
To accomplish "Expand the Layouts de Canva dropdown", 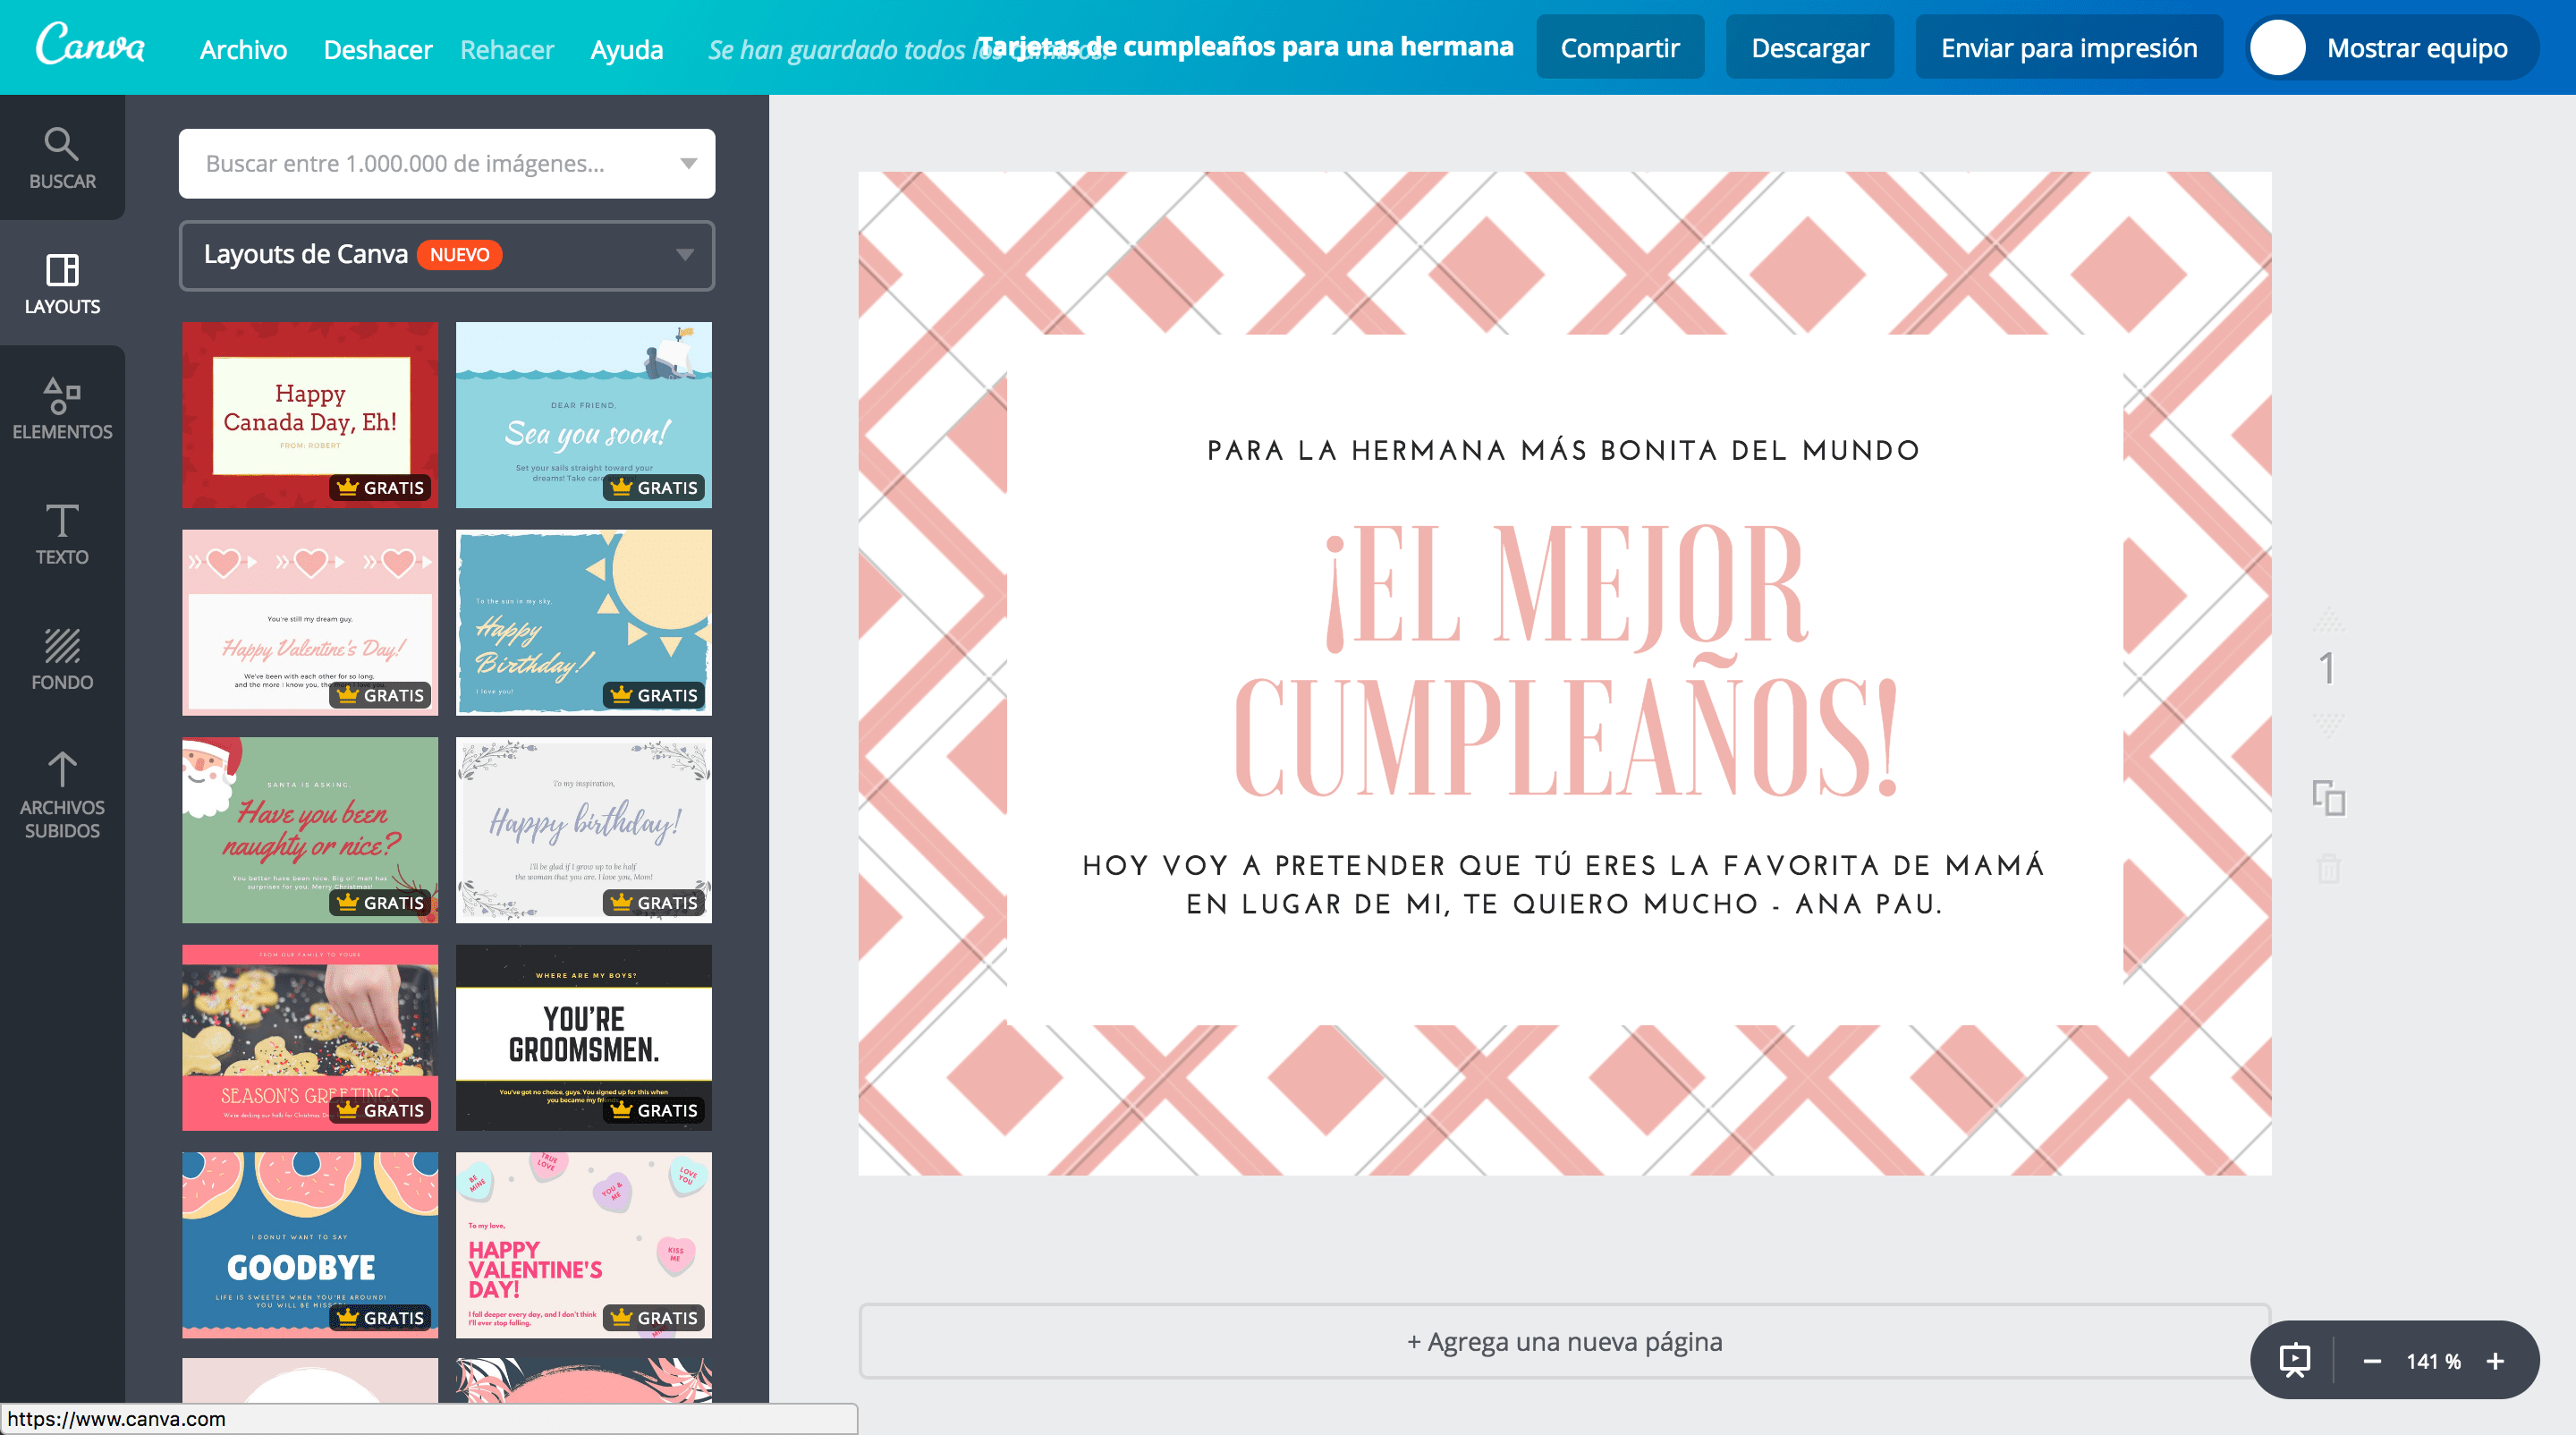I will pos(446,255).
